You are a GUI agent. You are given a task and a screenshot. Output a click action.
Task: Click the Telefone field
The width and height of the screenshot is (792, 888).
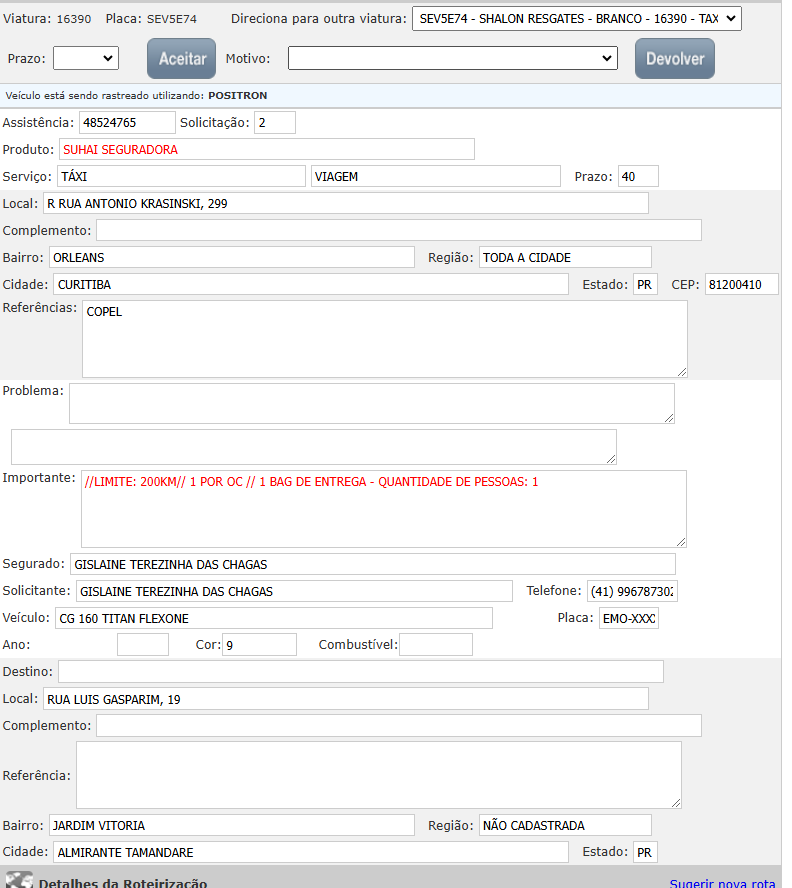point(631,591)
